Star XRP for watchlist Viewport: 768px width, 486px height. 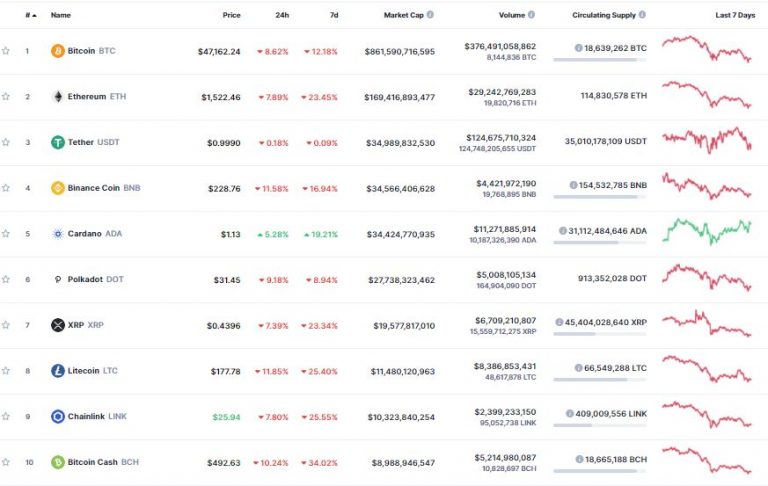pos(6,325)
